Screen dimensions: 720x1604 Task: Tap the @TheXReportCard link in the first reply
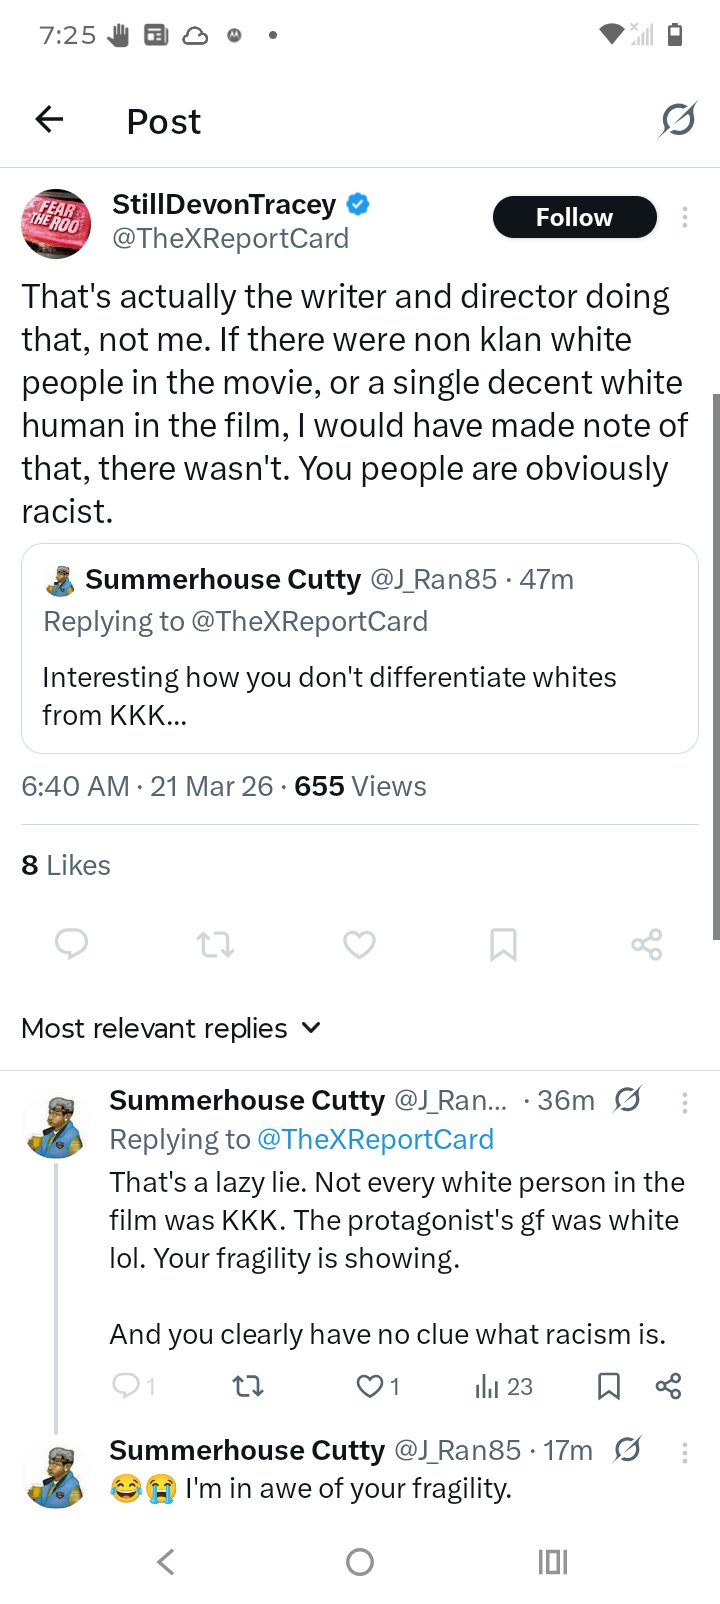click(375, 1139)
